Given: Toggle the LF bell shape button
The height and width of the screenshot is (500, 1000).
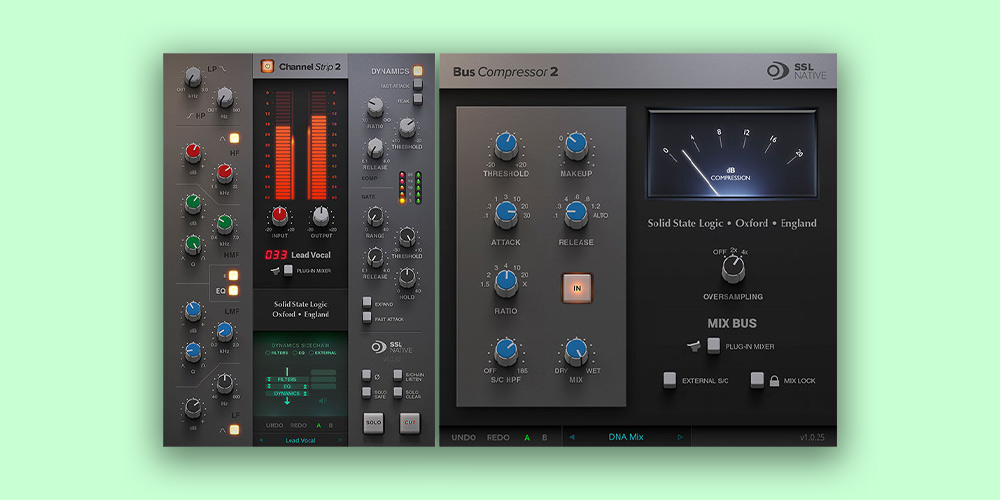Looking at the screenshot, I should click(234, 429).
